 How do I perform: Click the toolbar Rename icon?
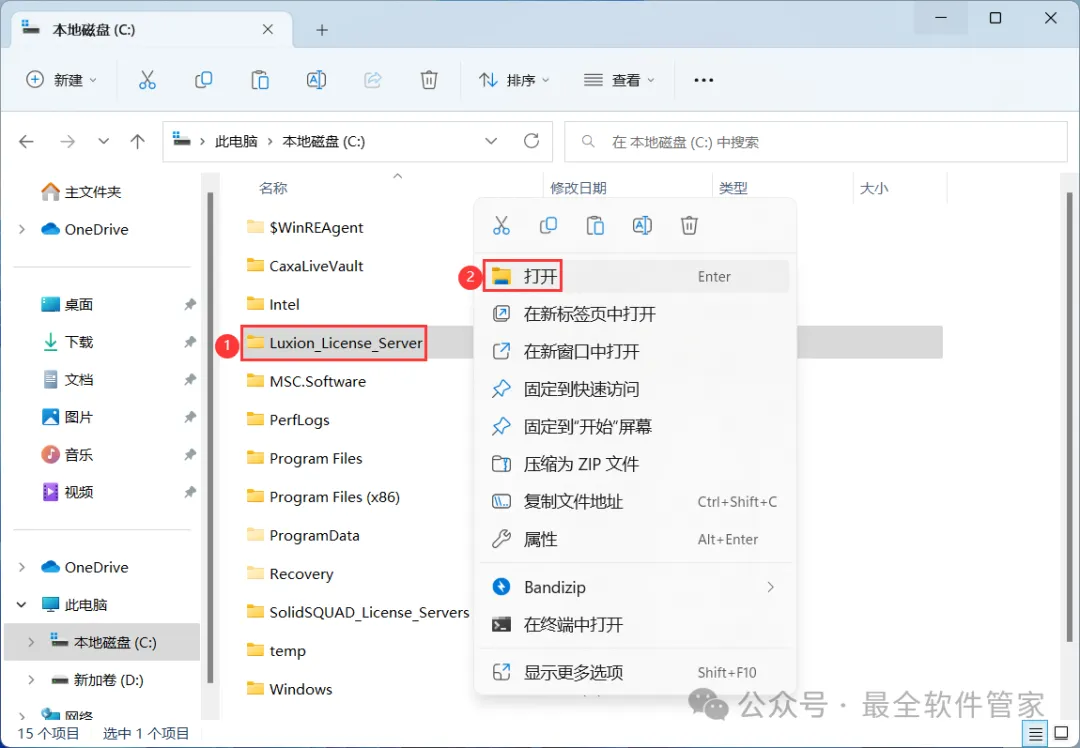click(x=316, y=80)
